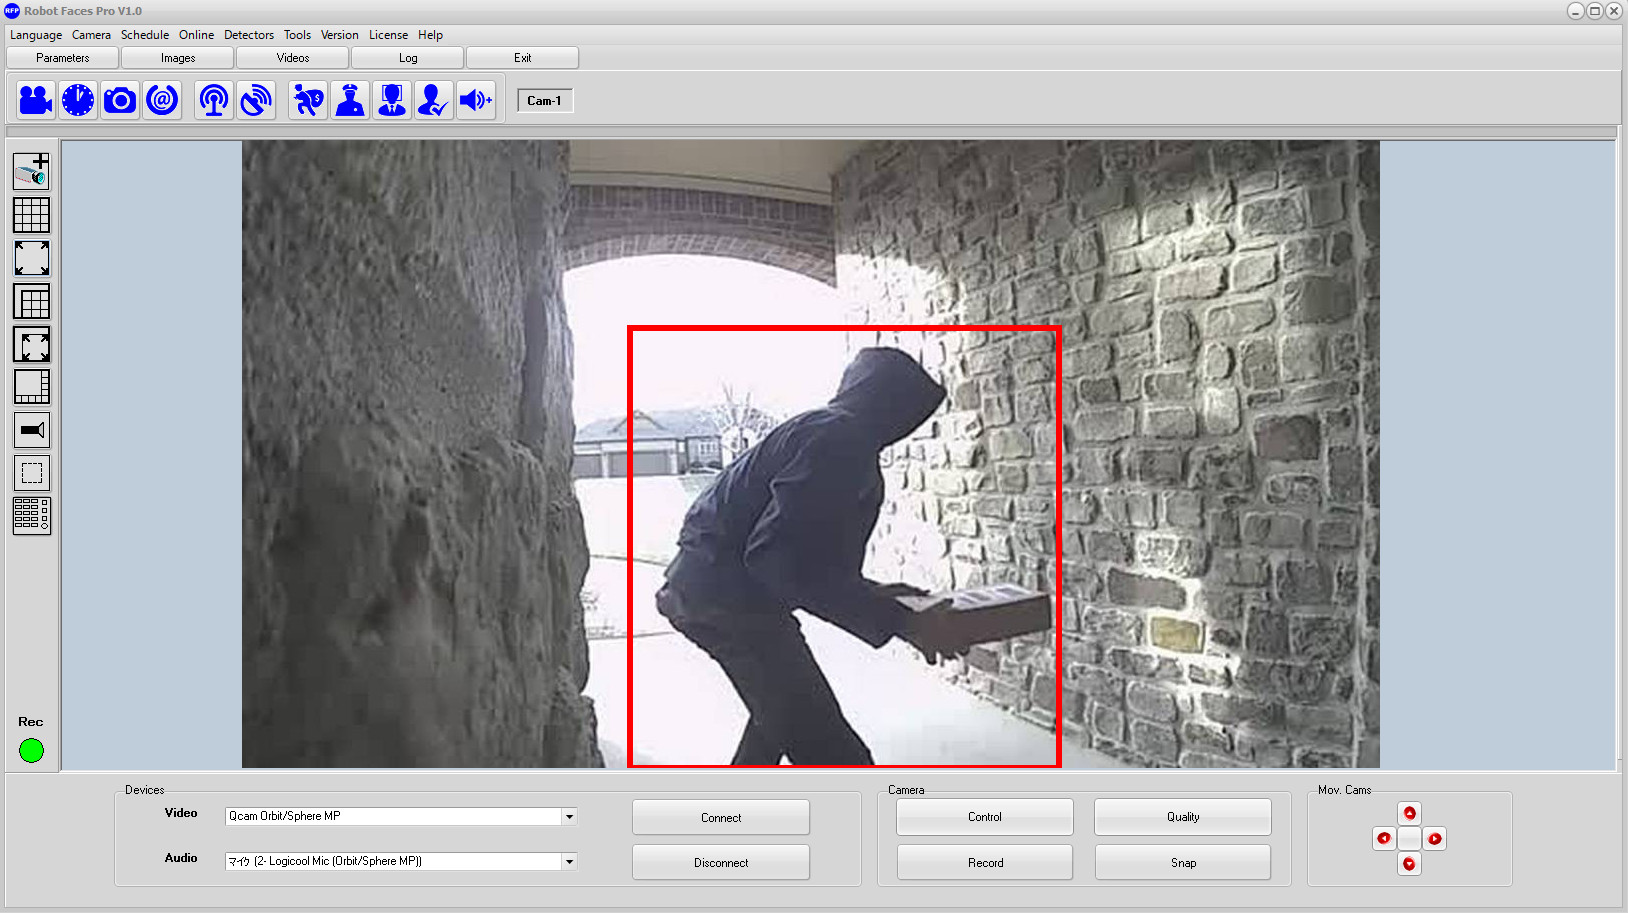Open the Detectors menu
Viewport: 1628px width, 913px height.
coord(249,35)
